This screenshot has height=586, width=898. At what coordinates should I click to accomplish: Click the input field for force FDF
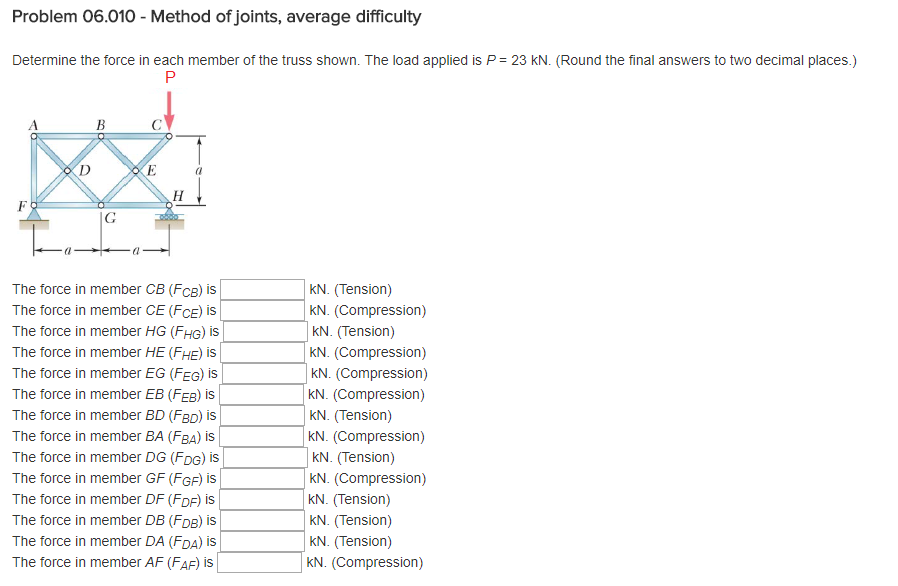261,499
